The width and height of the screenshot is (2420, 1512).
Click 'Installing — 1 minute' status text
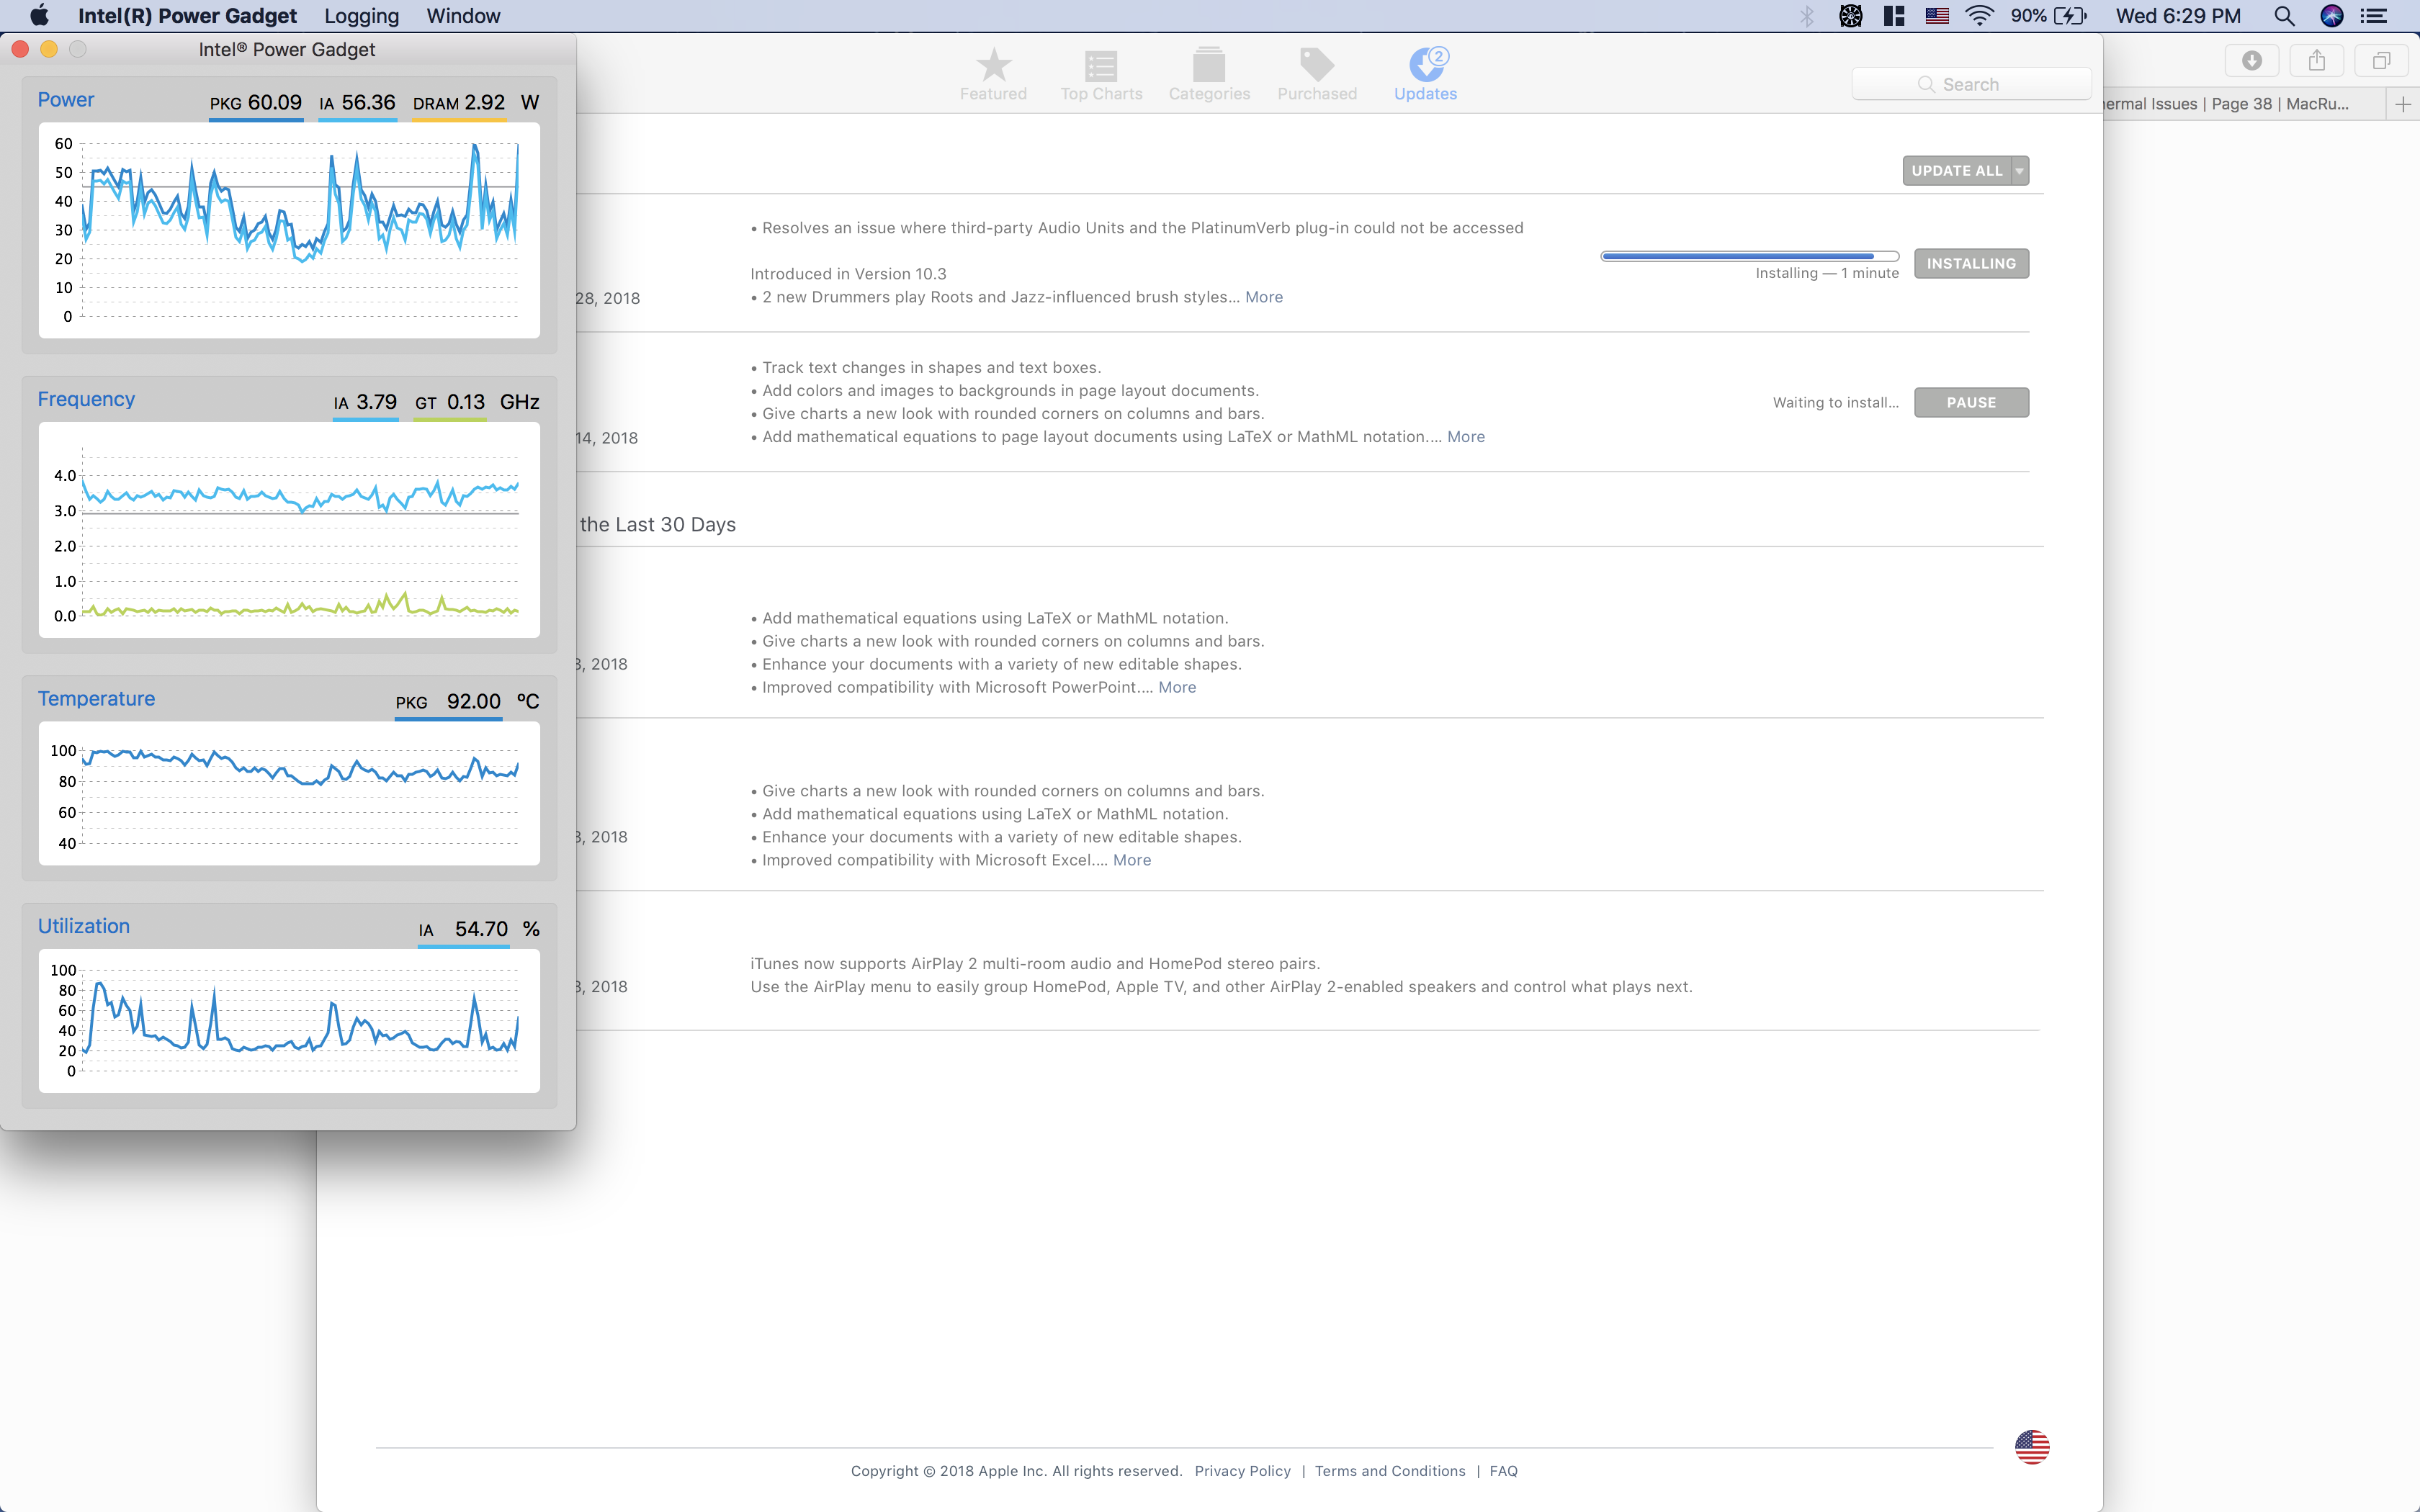tap(1827, 274)
